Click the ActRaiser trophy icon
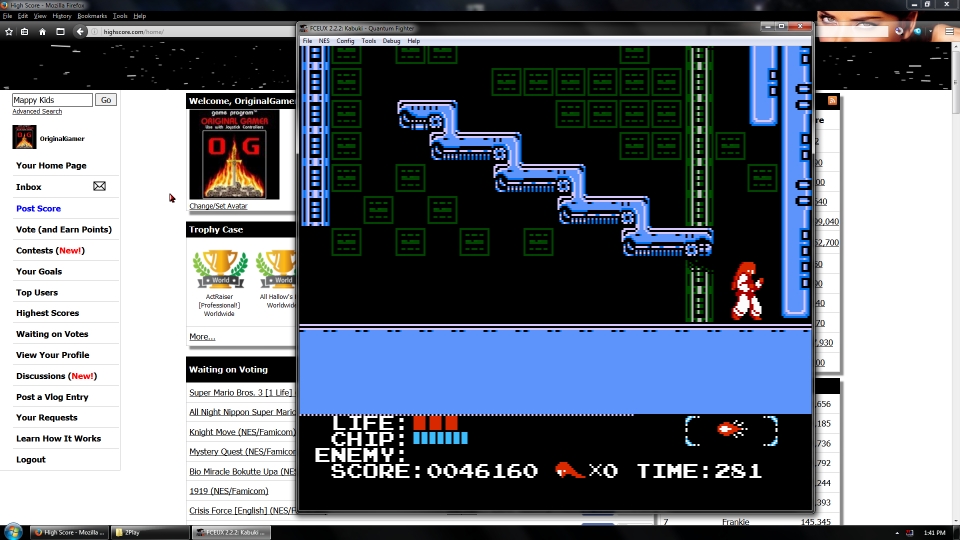This screenshot has height=540, width=960. click(219, 268)
